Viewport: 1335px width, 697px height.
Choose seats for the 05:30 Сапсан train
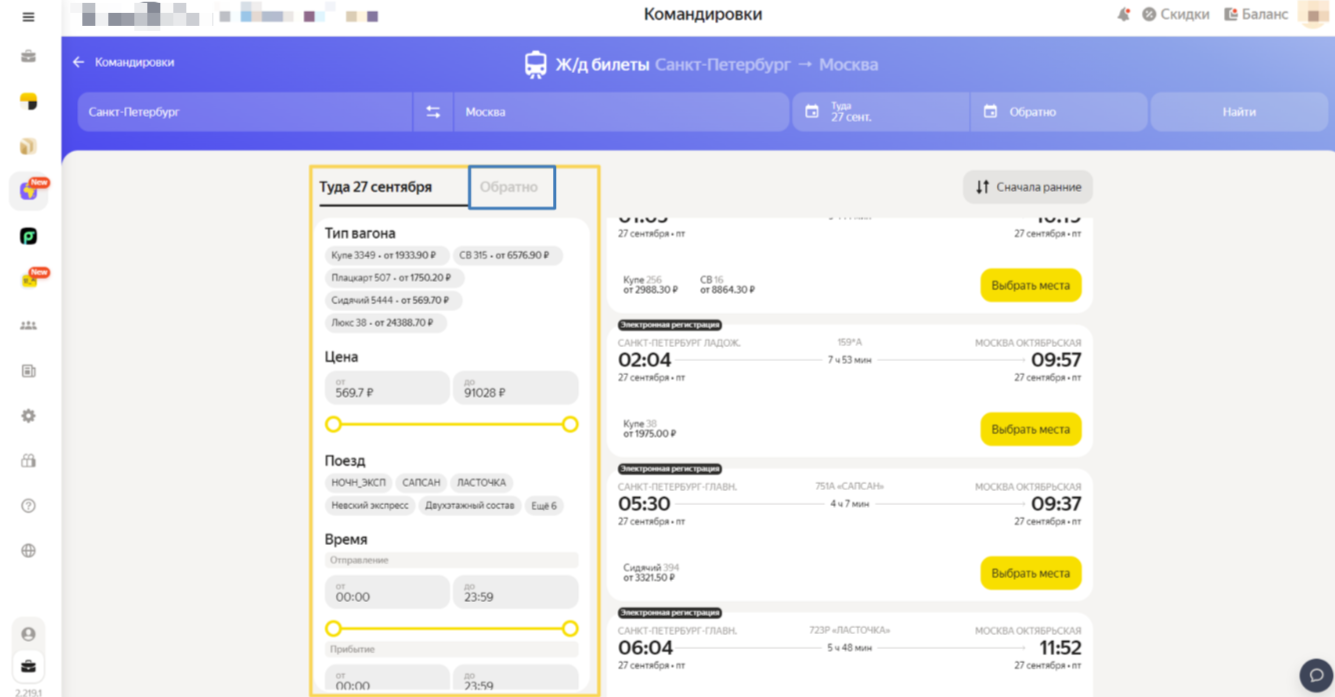click(x=1031, y=573)
